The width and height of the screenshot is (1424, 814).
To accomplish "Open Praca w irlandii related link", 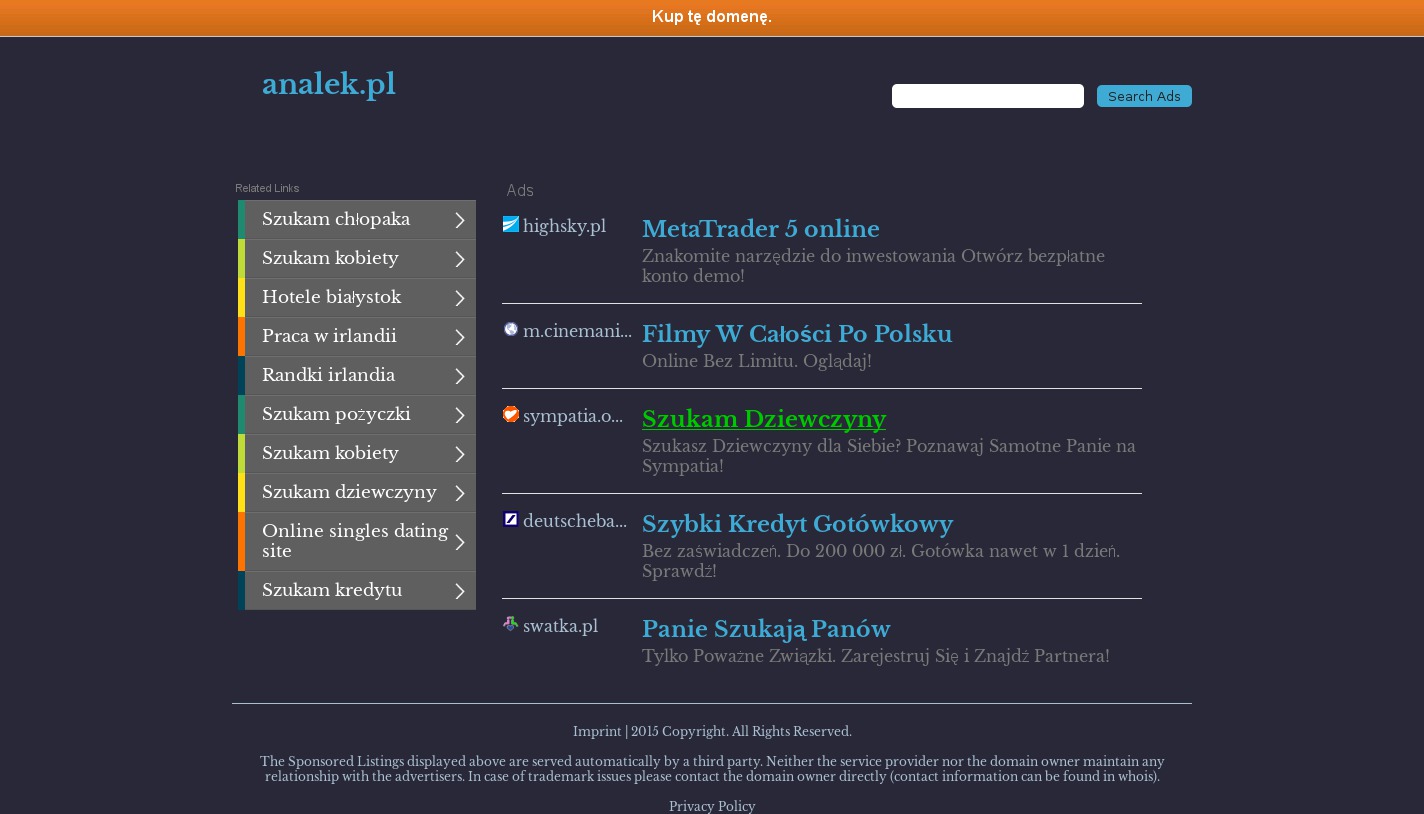I will [x=329, y=337].
